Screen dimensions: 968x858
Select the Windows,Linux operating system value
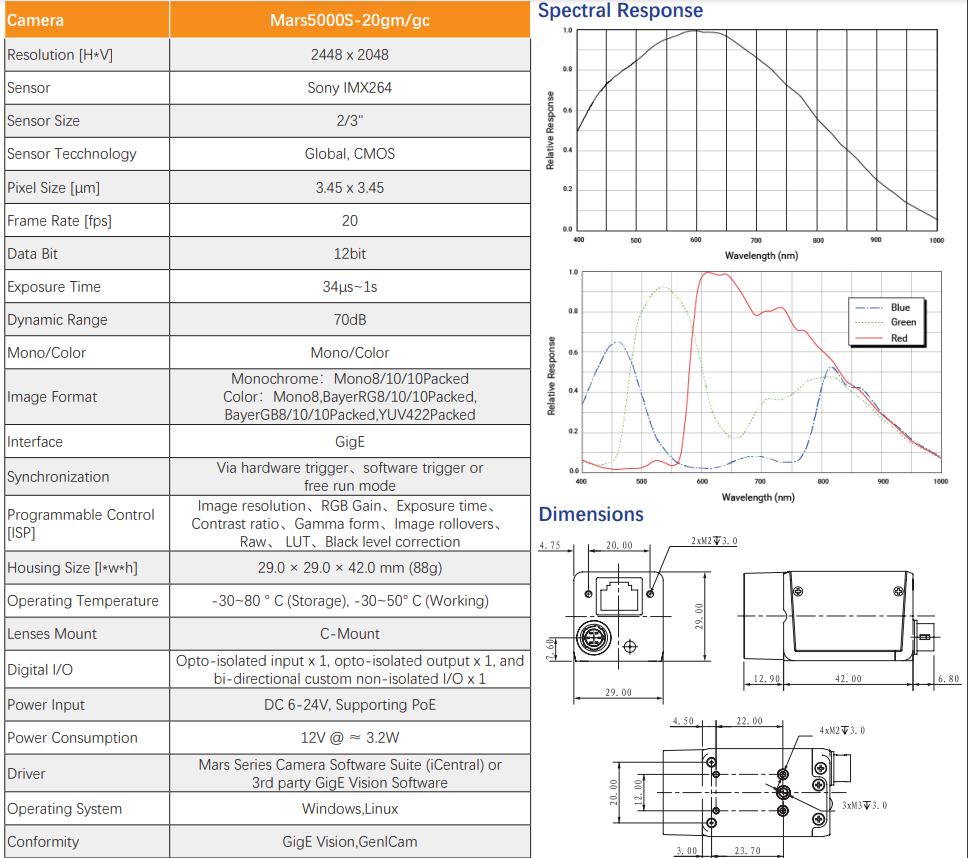click(350, 809)
